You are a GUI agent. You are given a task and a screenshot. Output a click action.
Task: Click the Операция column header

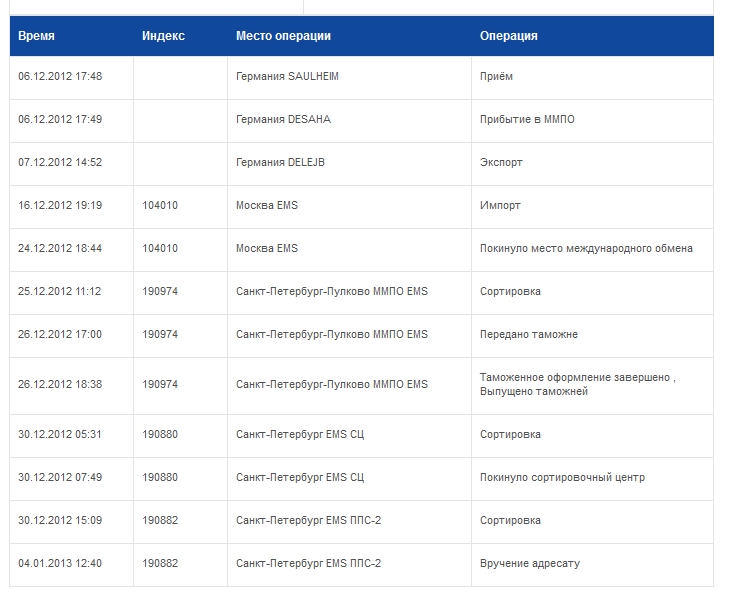click(x=509, y=36)
